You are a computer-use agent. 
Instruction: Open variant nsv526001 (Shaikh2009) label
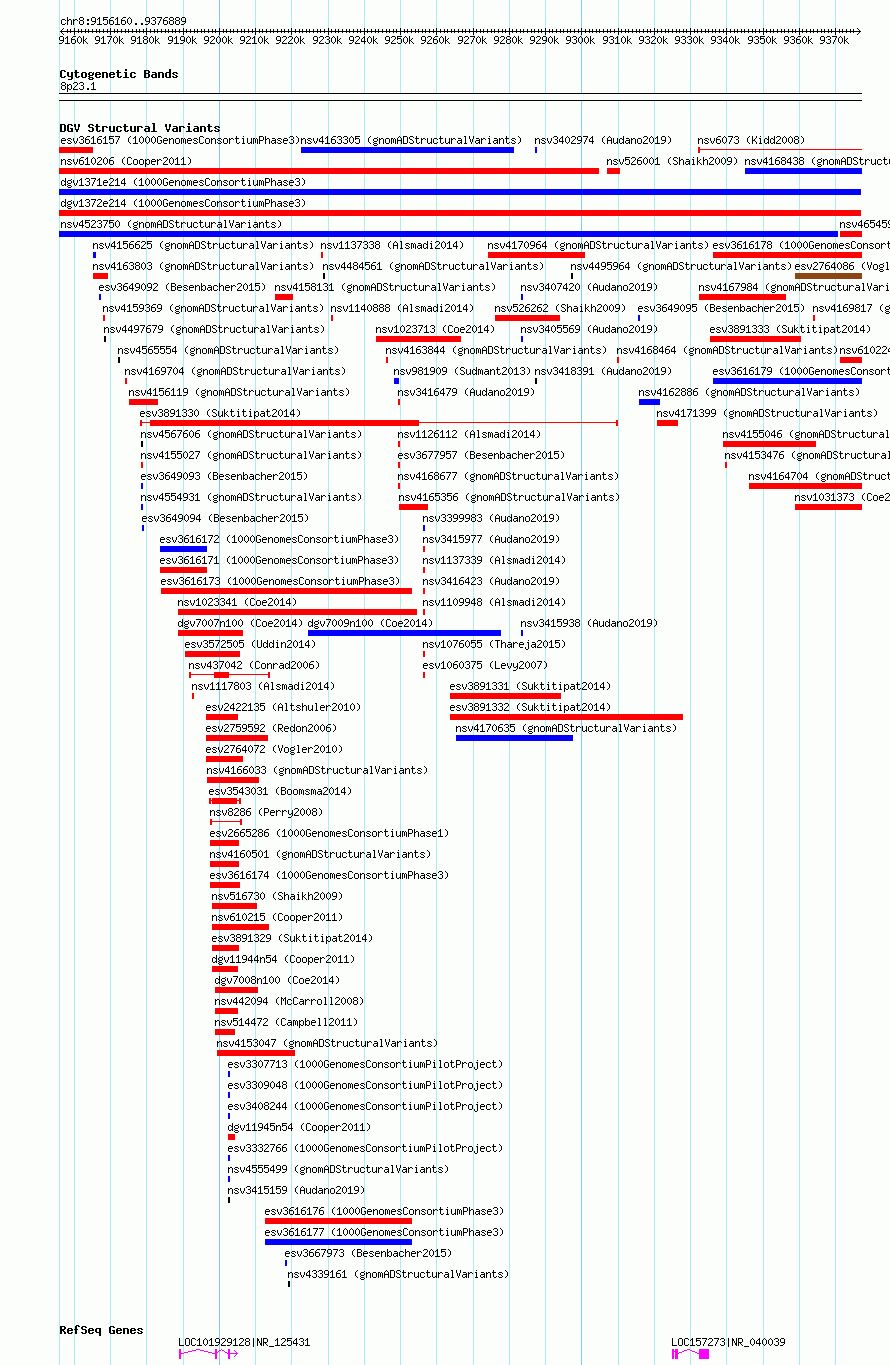(672, 161)
